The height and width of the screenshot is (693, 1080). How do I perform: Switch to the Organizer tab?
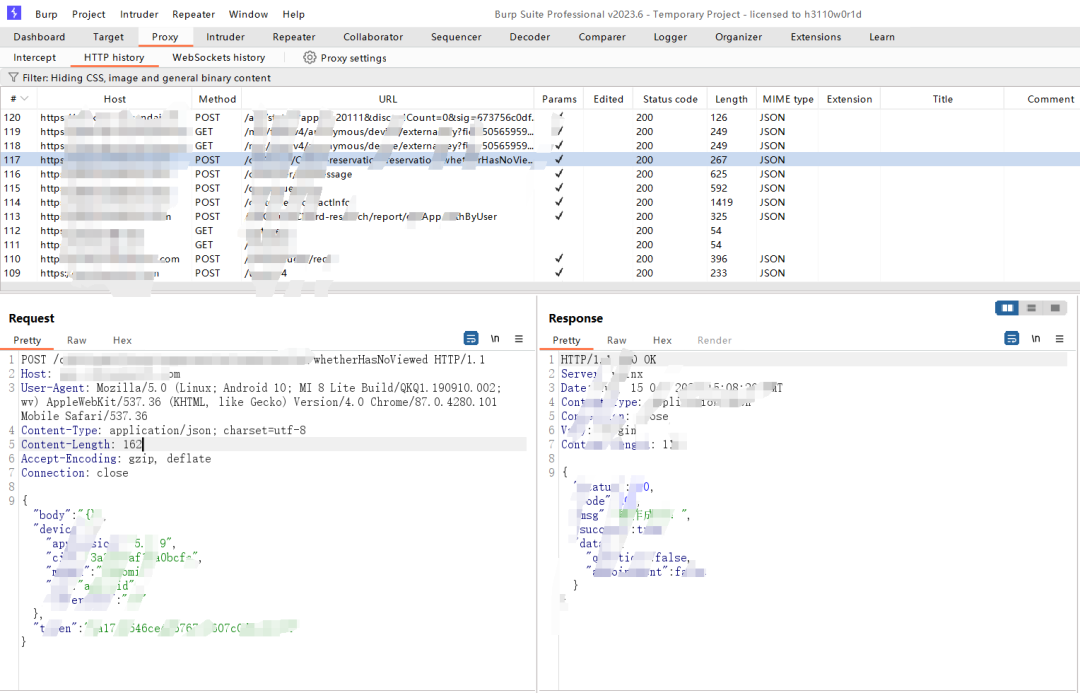click(x=738, y=37)
